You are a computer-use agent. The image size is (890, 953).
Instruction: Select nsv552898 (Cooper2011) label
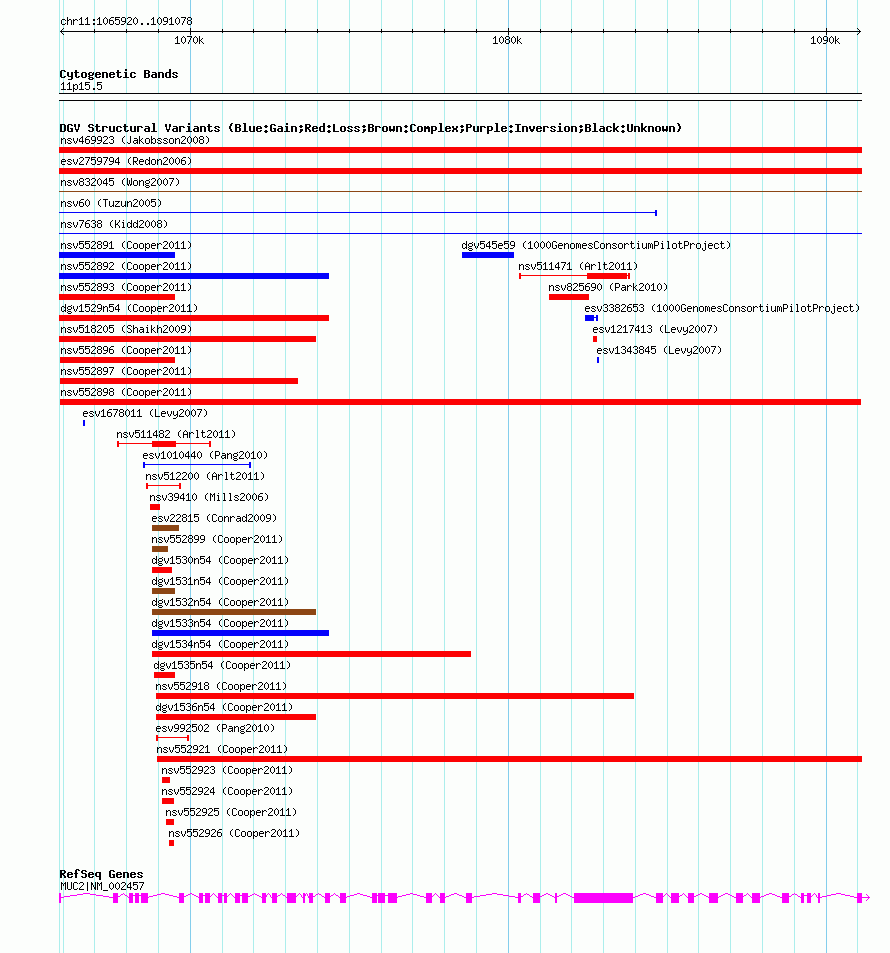[x=126, y=392]
